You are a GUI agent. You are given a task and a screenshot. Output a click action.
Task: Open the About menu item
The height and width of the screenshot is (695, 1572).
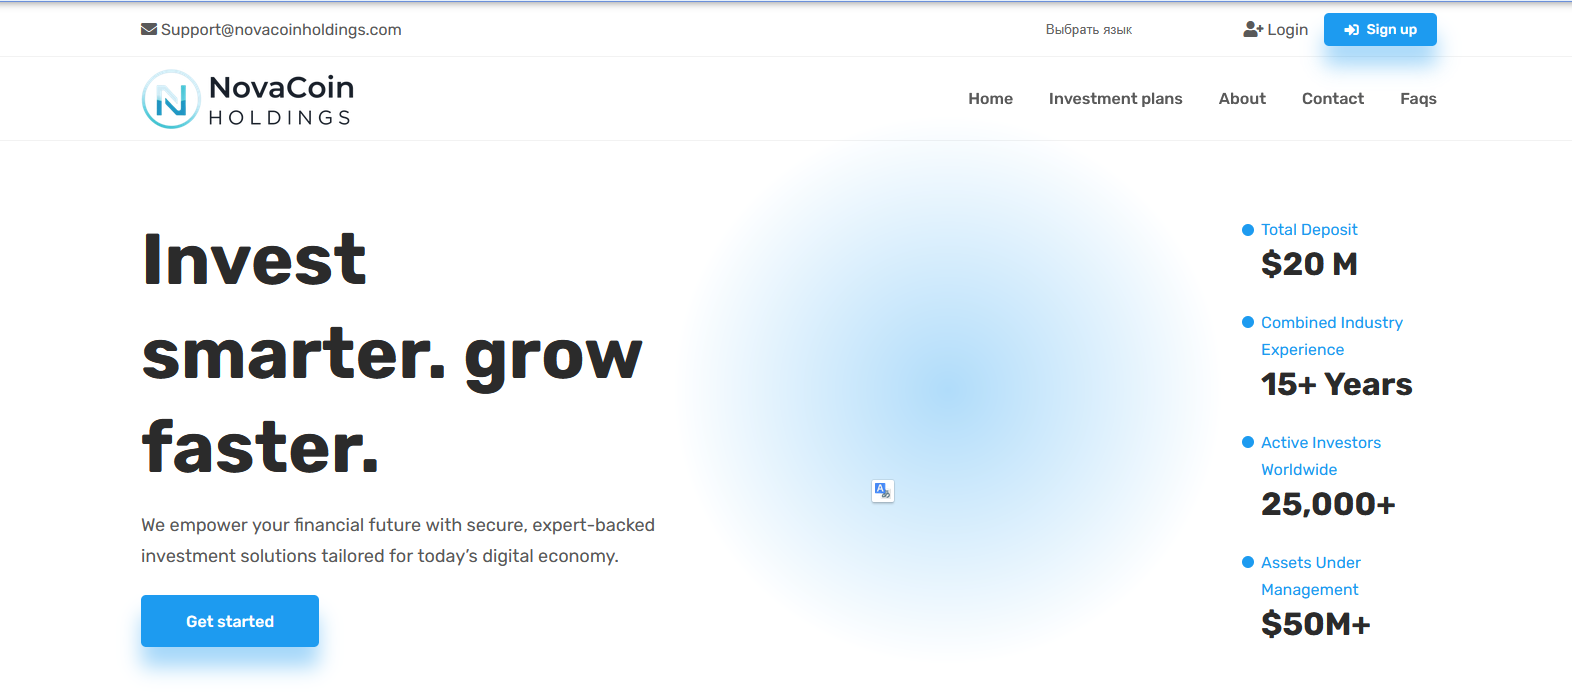1242,99
